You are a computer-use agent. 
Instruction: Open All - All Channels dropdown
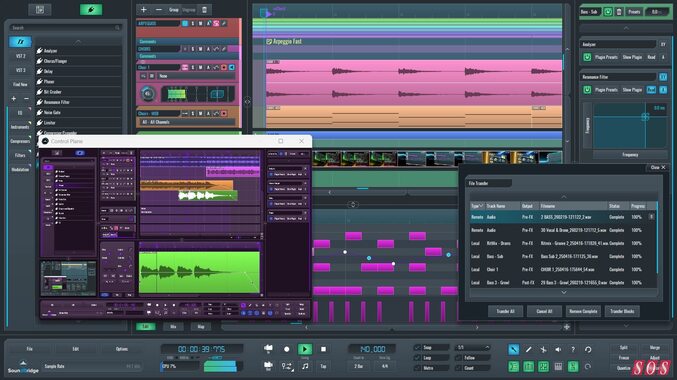tap(187, 122)
